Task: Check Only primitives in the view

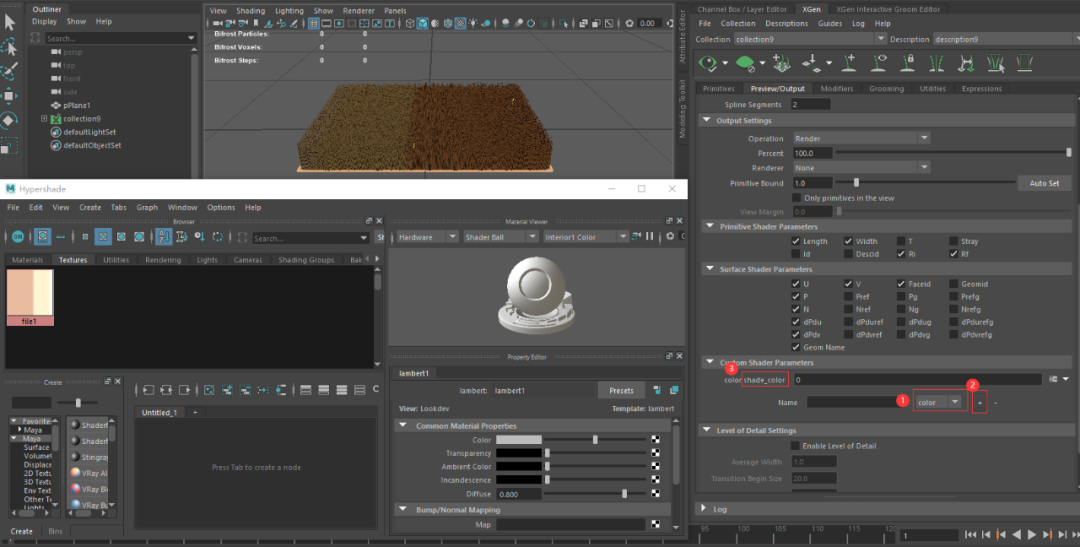Action: click(795, 198)
